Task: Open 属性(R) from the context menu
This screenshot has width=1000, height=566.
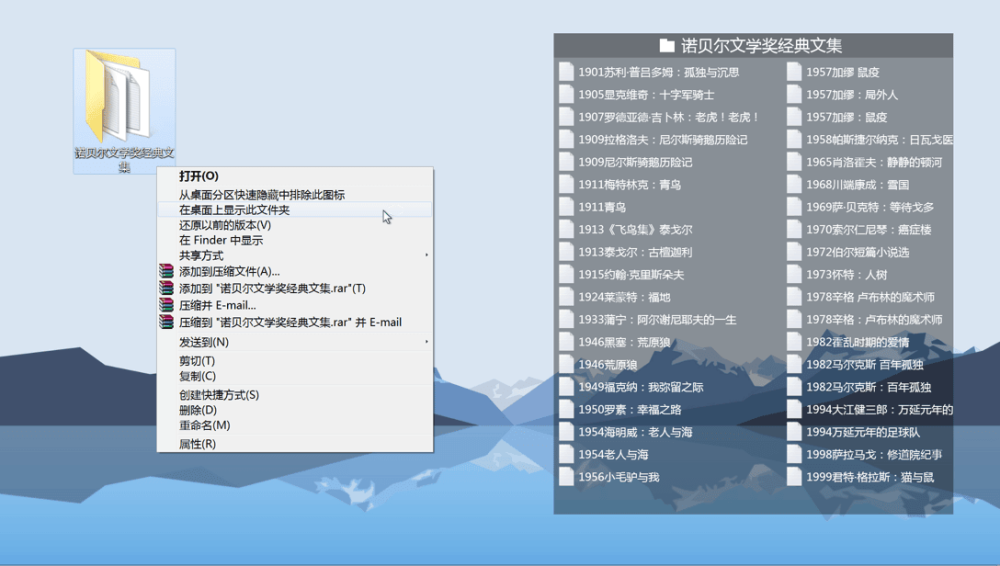Action: 295,444
